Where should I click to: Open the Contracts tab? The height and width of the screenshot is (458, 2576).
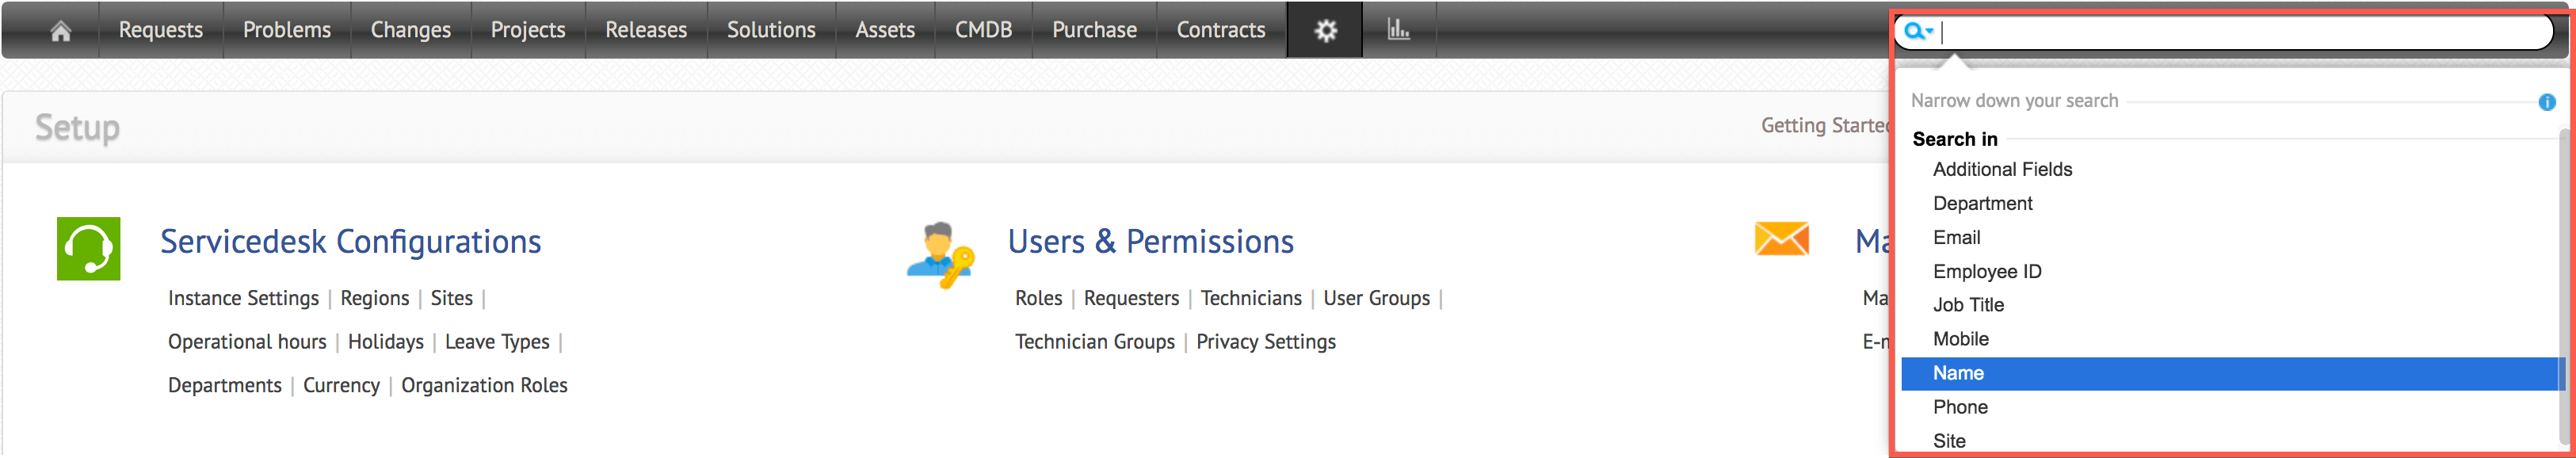pos(1220,31)
